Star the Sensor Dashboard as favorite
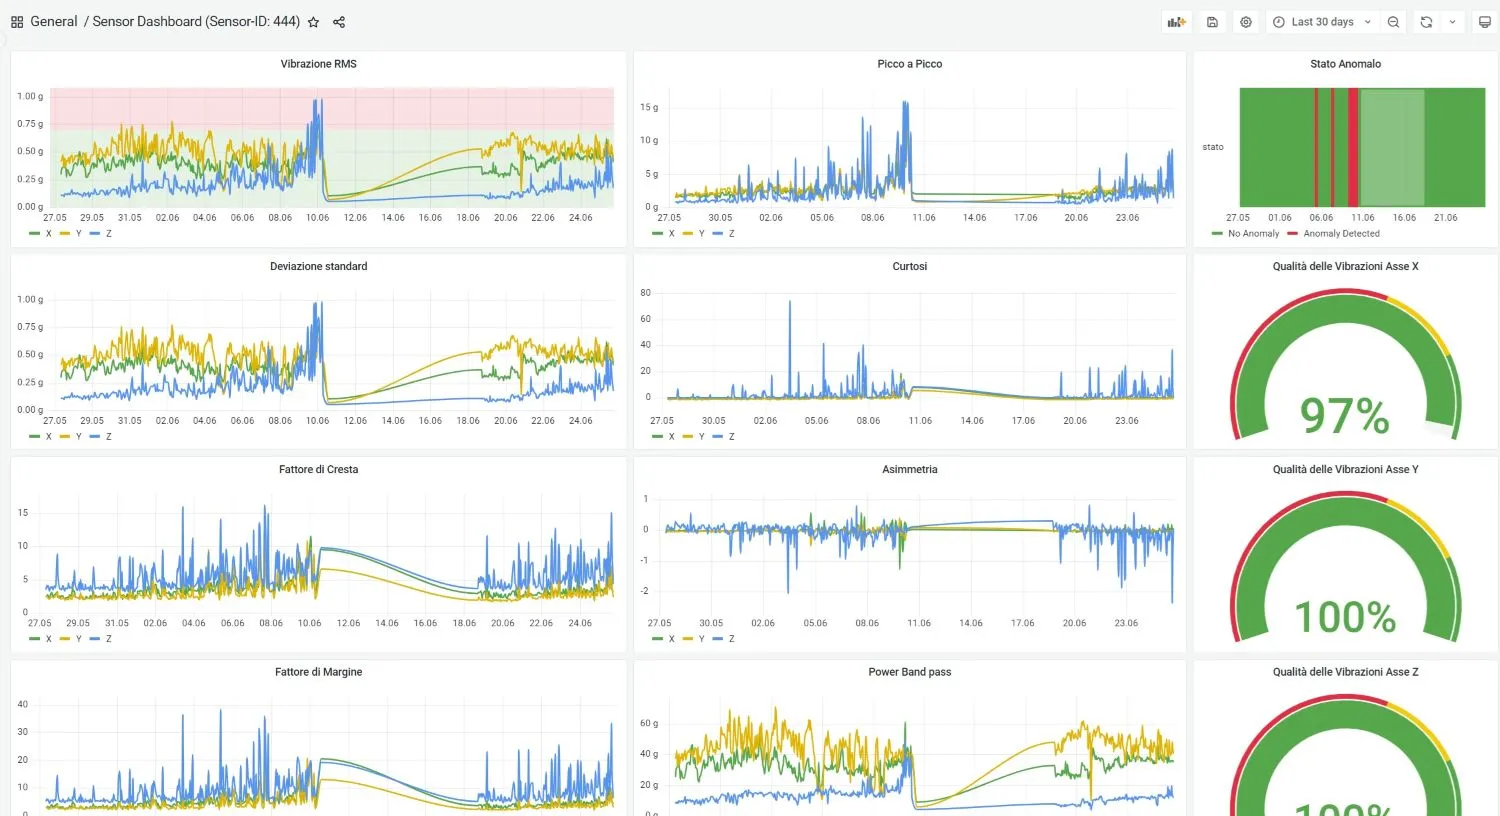The width and height of the screenshot is (1500, 816). tap(314, 22)
